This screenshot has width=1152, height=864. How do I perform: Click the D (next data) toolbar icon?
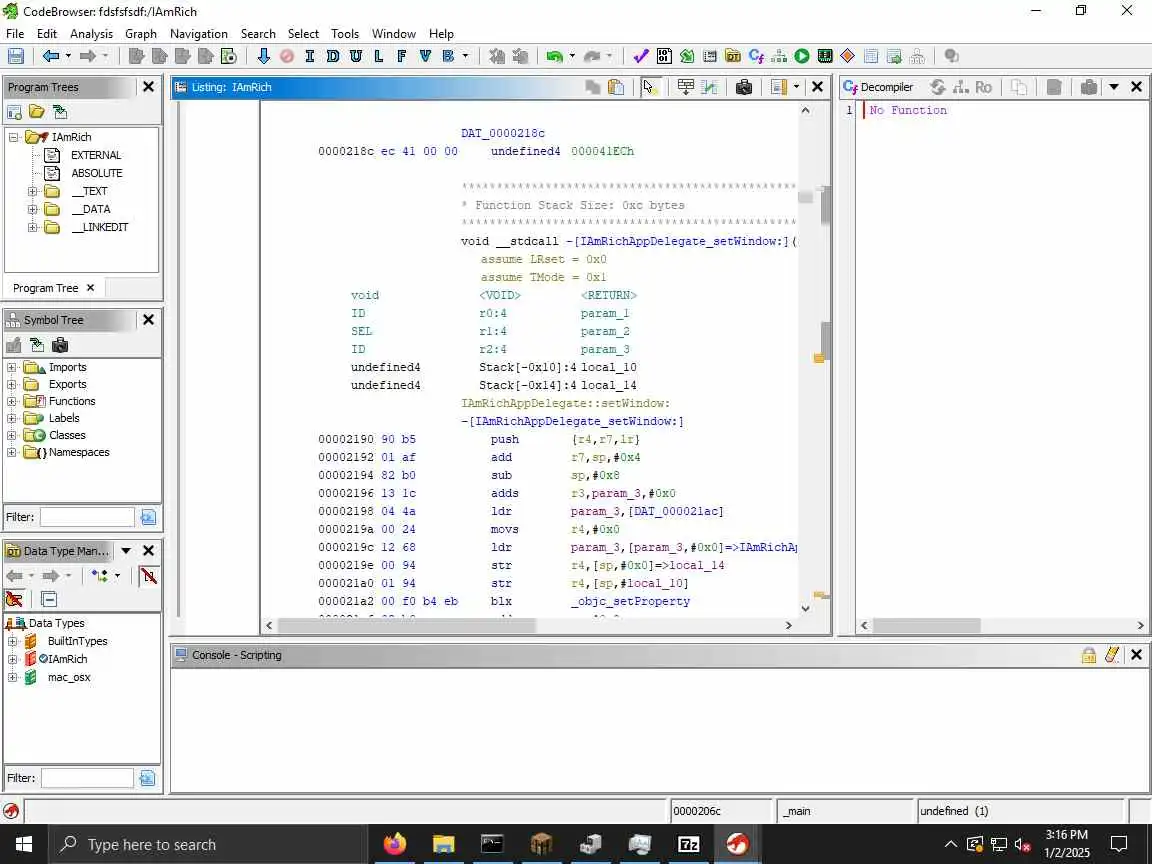[333, 56]
